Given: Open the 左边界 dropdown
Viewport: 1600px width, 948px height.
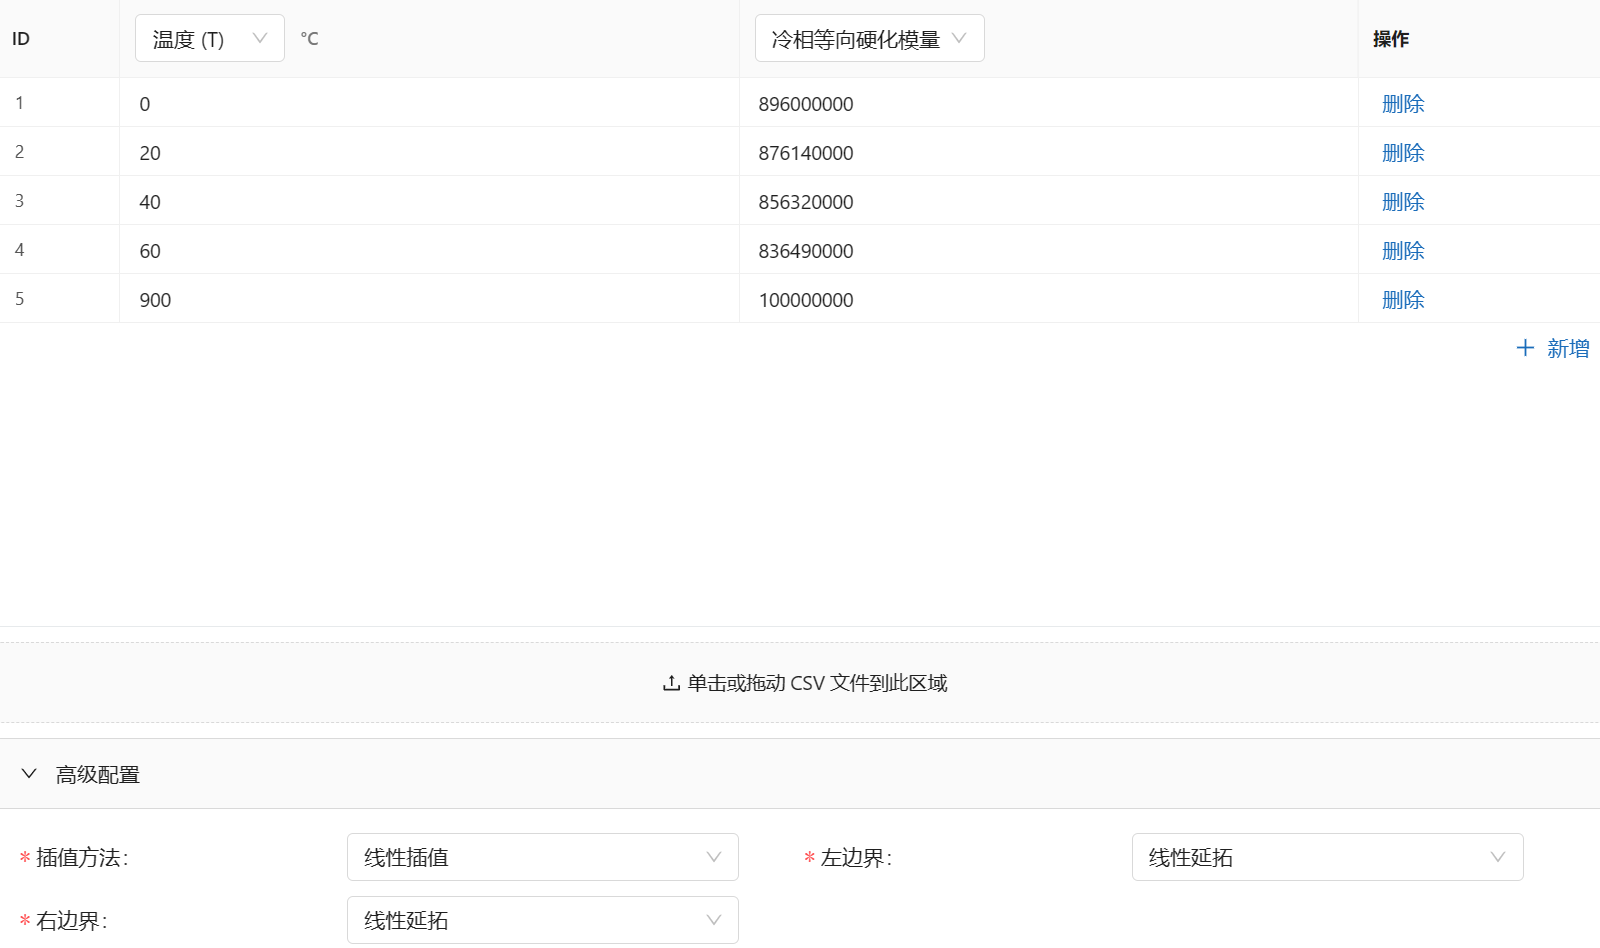Looking at the screenshot, I should (1327, 857).
